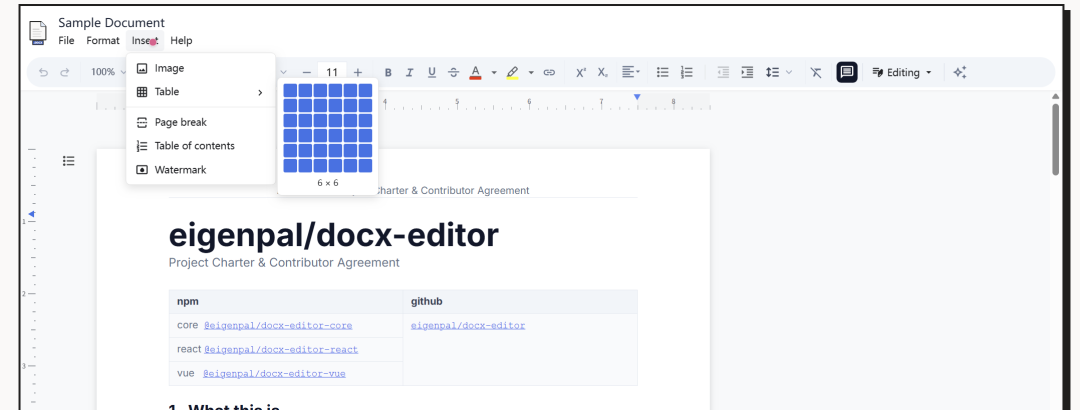Click the blue right indent marker on ruler
This screenshot has width=1080, height=410.
click(x=637, y=97)
